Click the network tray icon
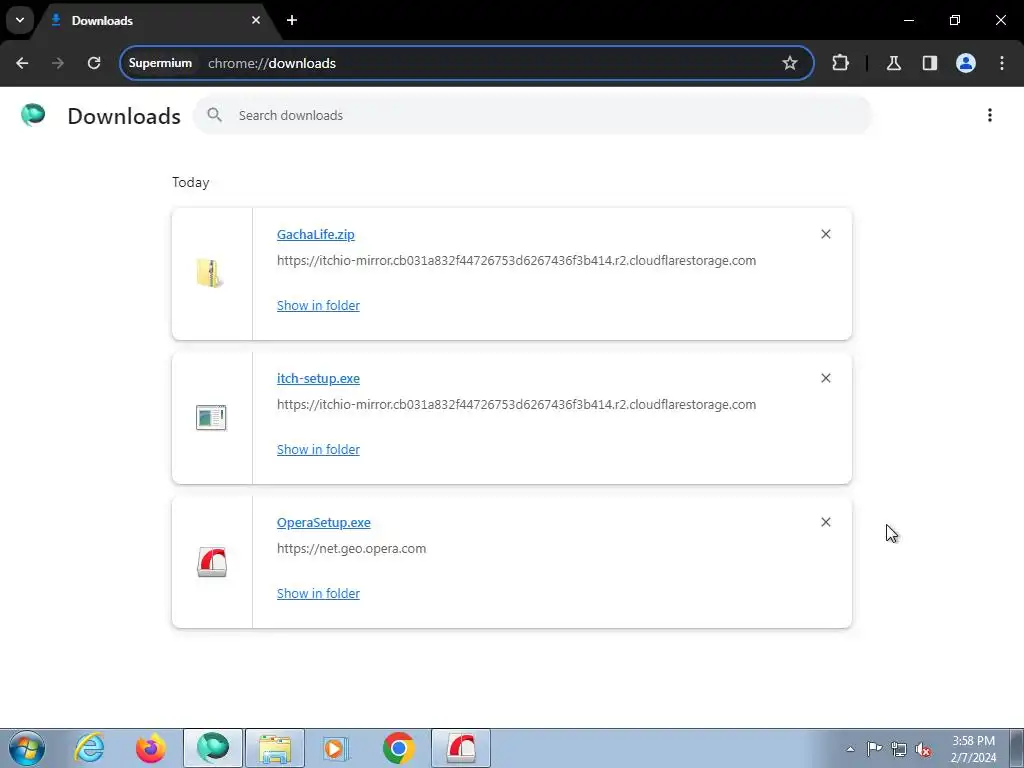The height and width of the screenshot is (768, 1024). click(x=899, y=749)
